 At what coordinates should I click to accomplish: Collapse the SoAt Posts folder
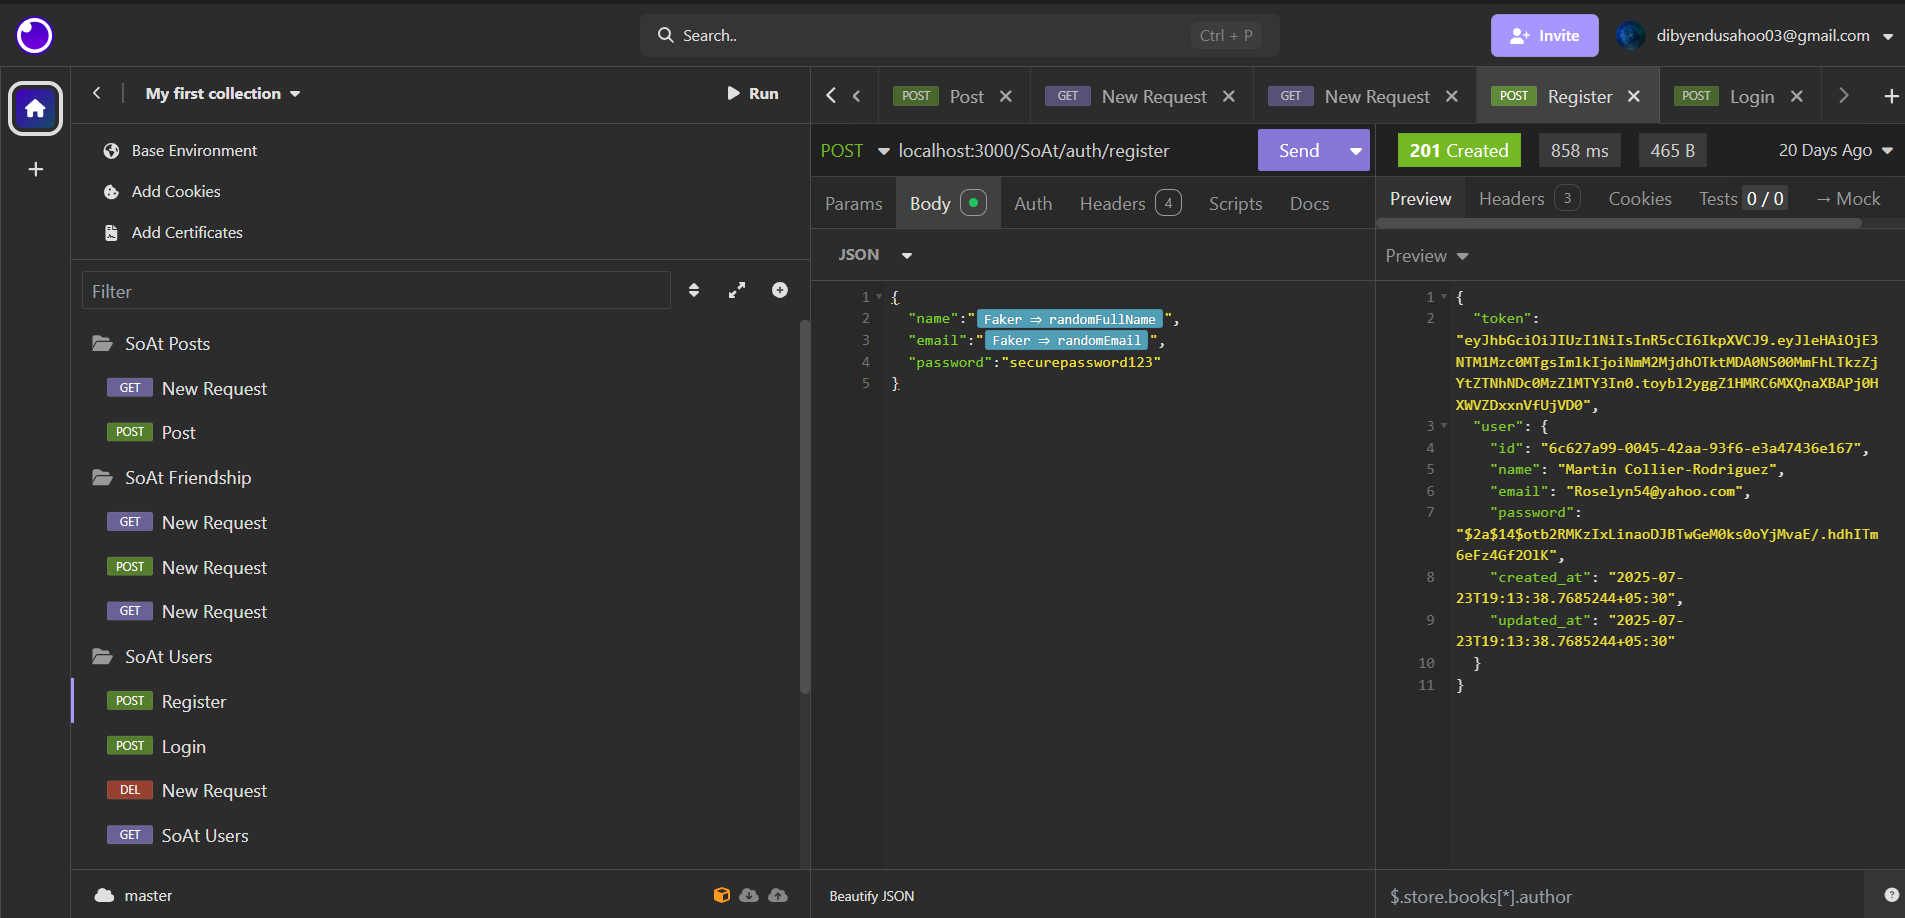[x=102, y=344]
